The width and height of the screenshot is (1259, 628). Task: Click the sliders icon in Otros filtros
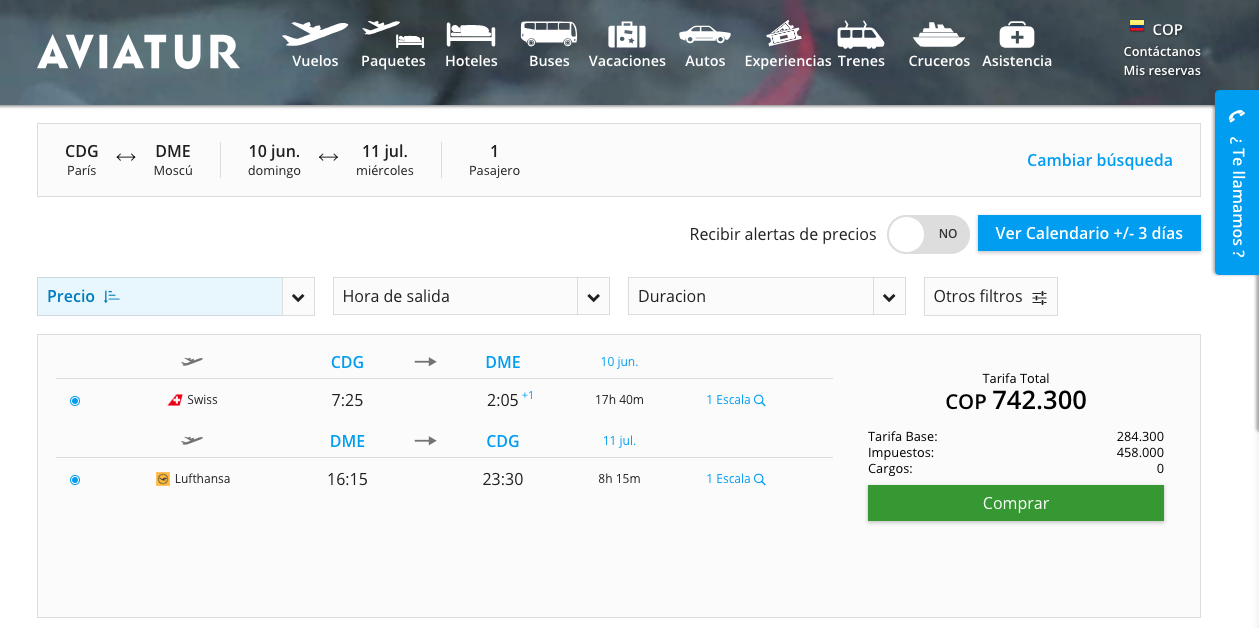click(1040, 297)
